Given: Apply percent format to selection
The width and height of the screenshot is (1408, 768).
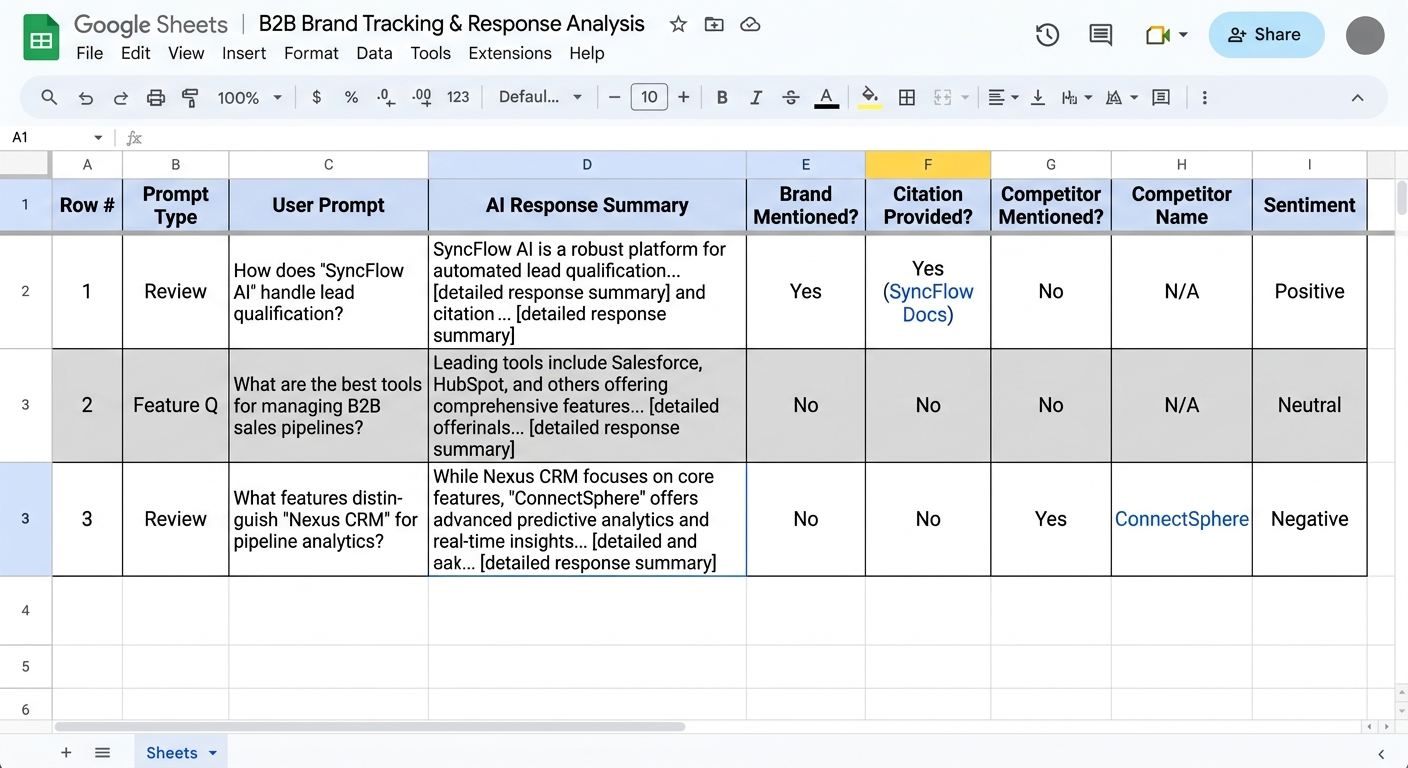Looking at the screenshot, I should pyautogui.click(x=351, y=97).
